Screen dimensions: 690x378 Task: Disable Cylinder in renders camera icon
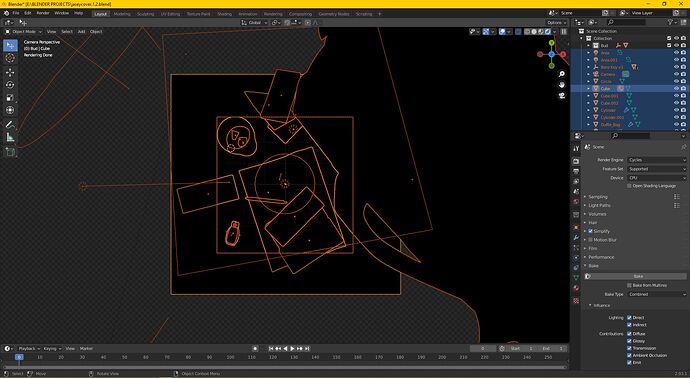point(683,110)
